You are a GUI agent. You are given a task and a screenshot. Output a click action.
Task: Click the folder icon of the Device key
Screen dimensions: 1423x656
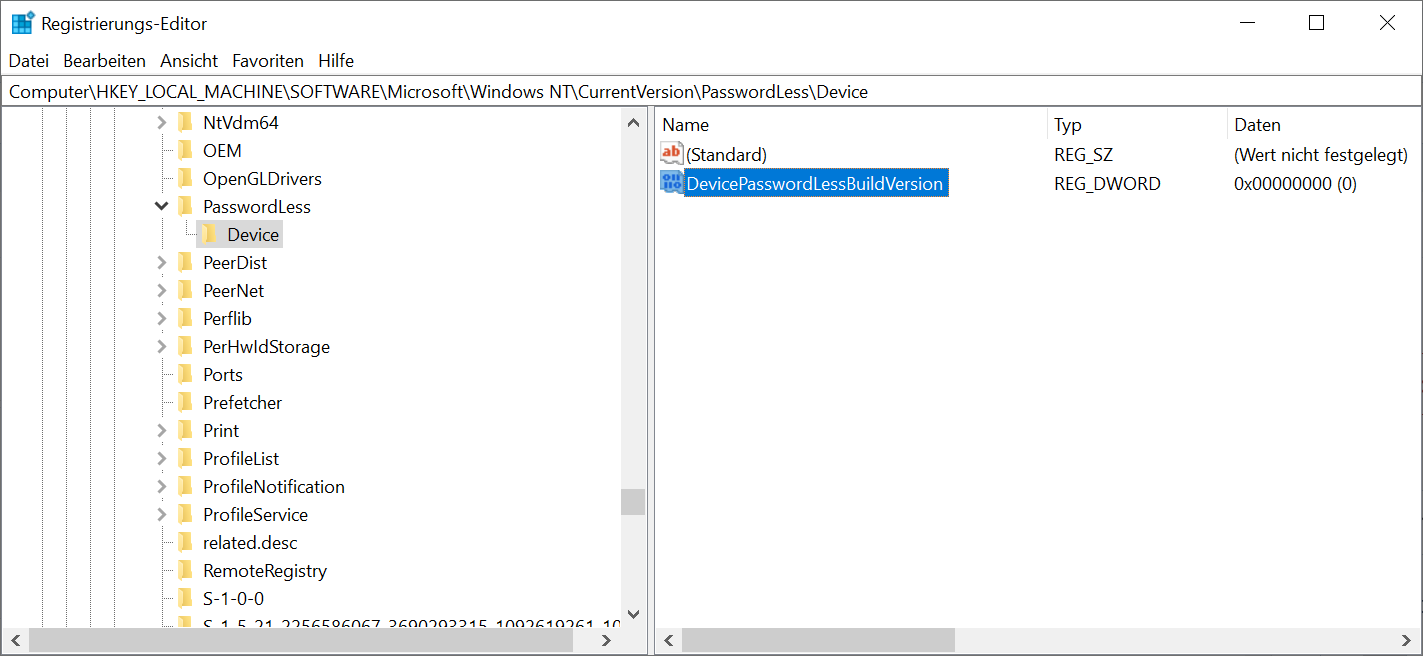point(210,235)
